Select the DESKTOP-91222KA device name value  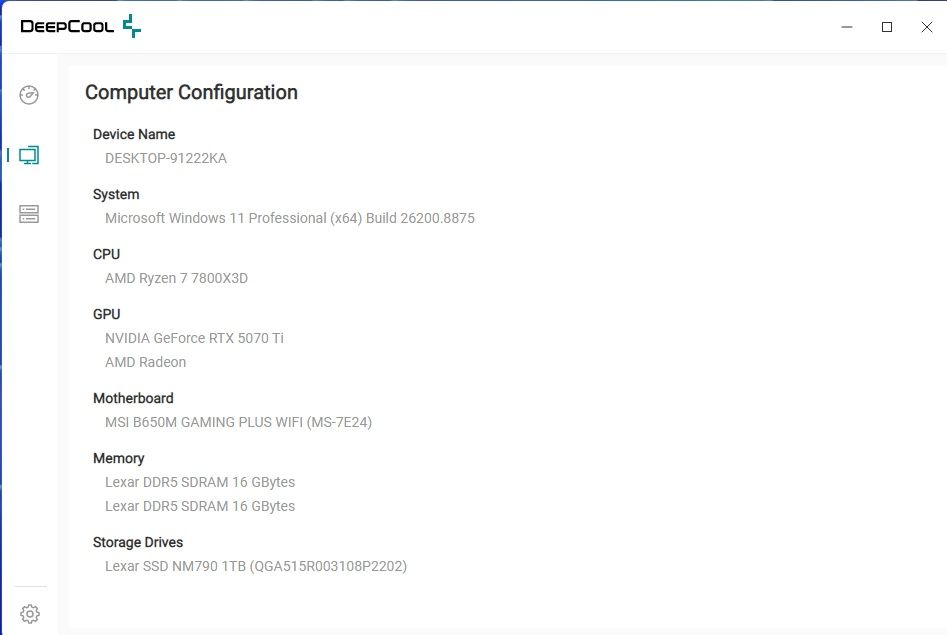(x=166, y=158)
